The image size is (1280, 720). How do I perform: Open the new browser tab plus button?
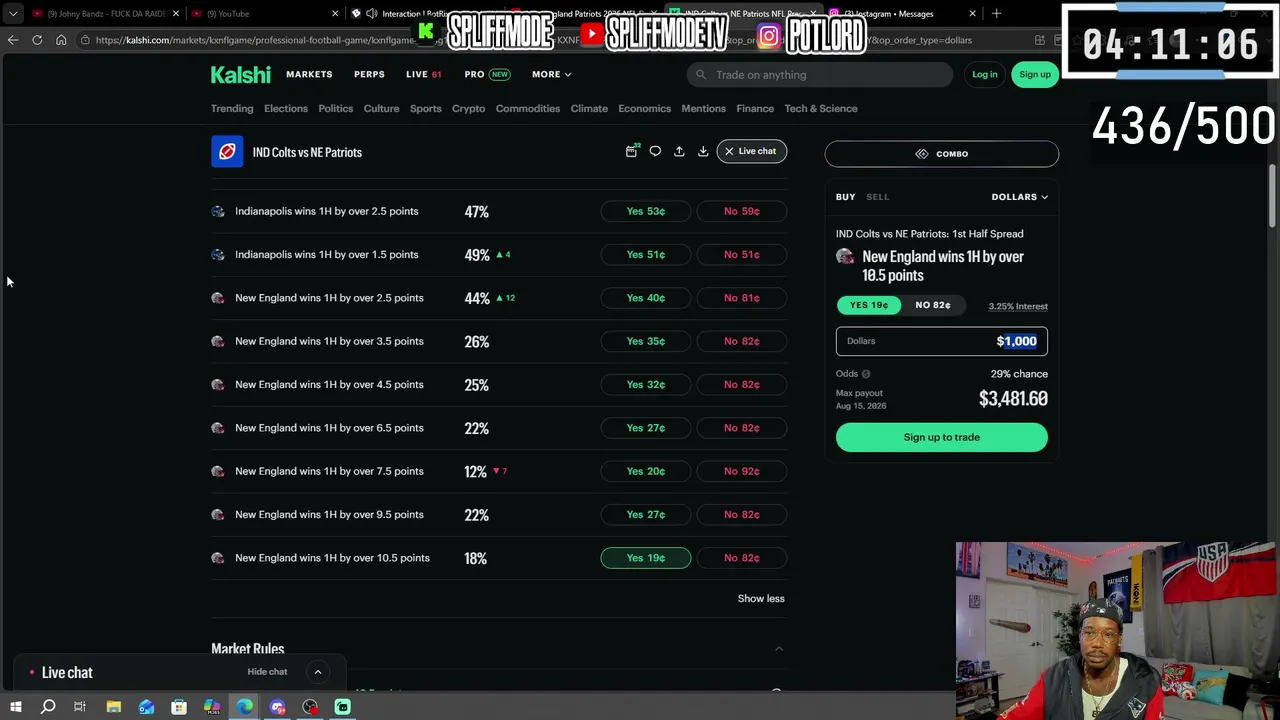point(996,14)
